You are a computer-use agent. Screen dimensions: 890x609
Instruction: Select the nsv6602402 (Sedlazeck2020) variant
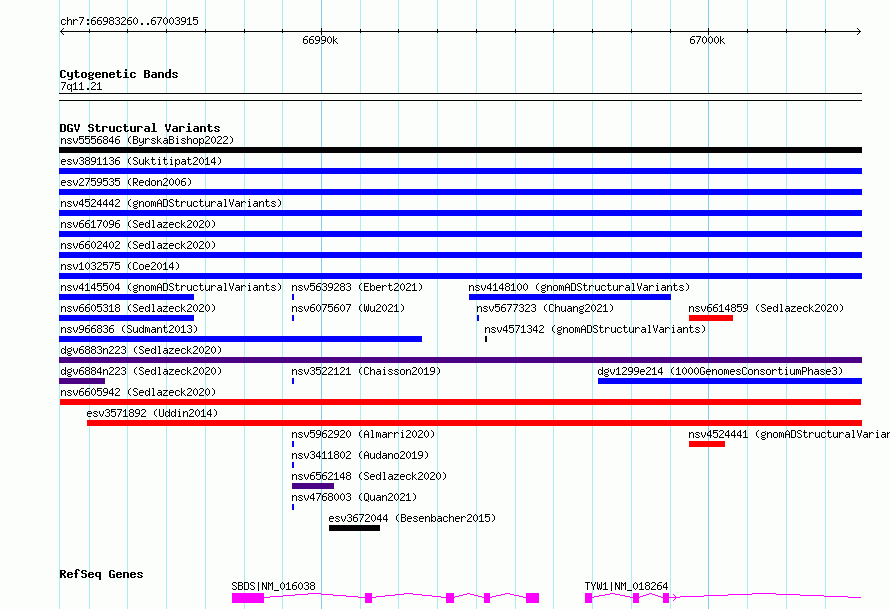[x=138, y=245]
